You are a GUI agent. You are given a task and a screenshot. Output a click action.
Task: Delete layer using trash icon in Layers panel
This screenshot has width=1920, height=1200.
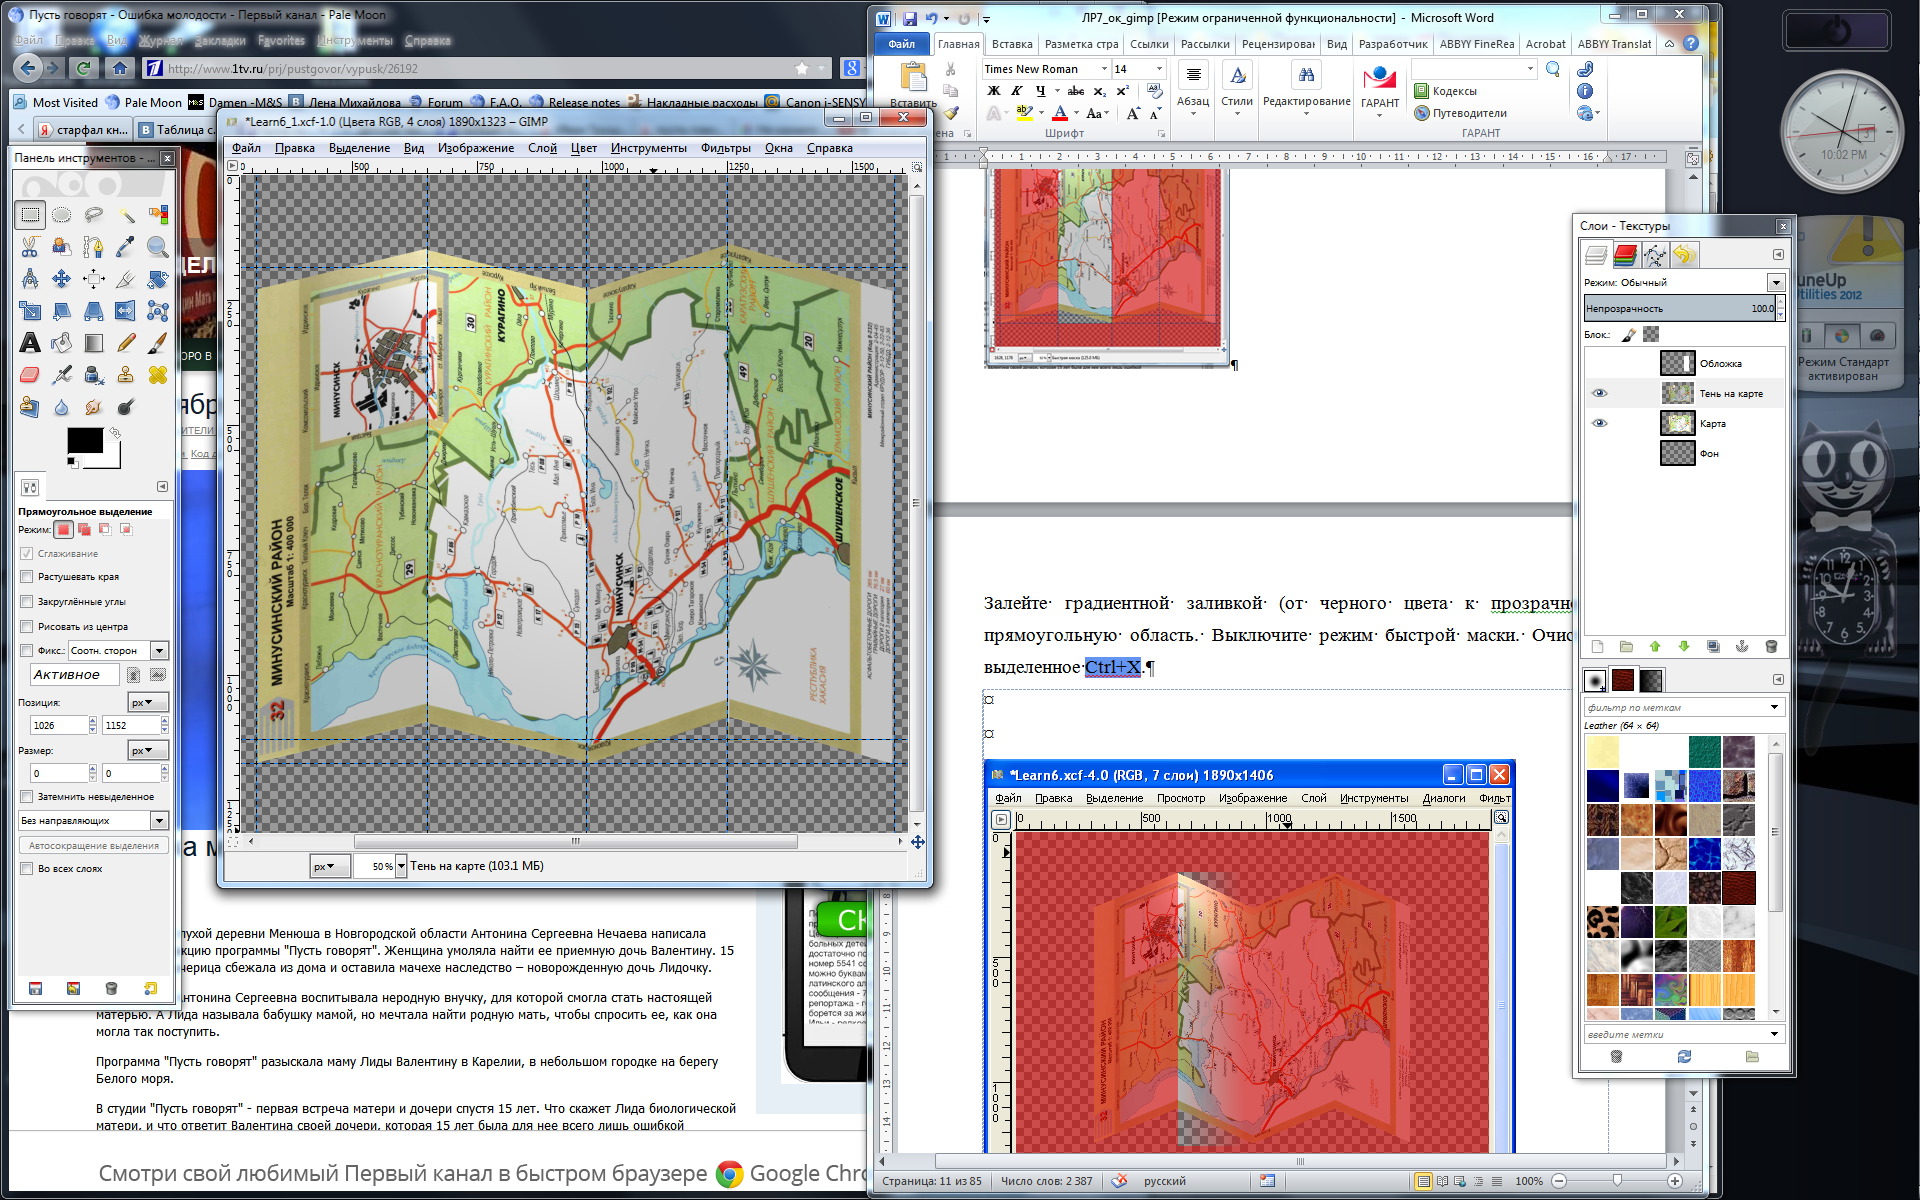pos(1771,647)
